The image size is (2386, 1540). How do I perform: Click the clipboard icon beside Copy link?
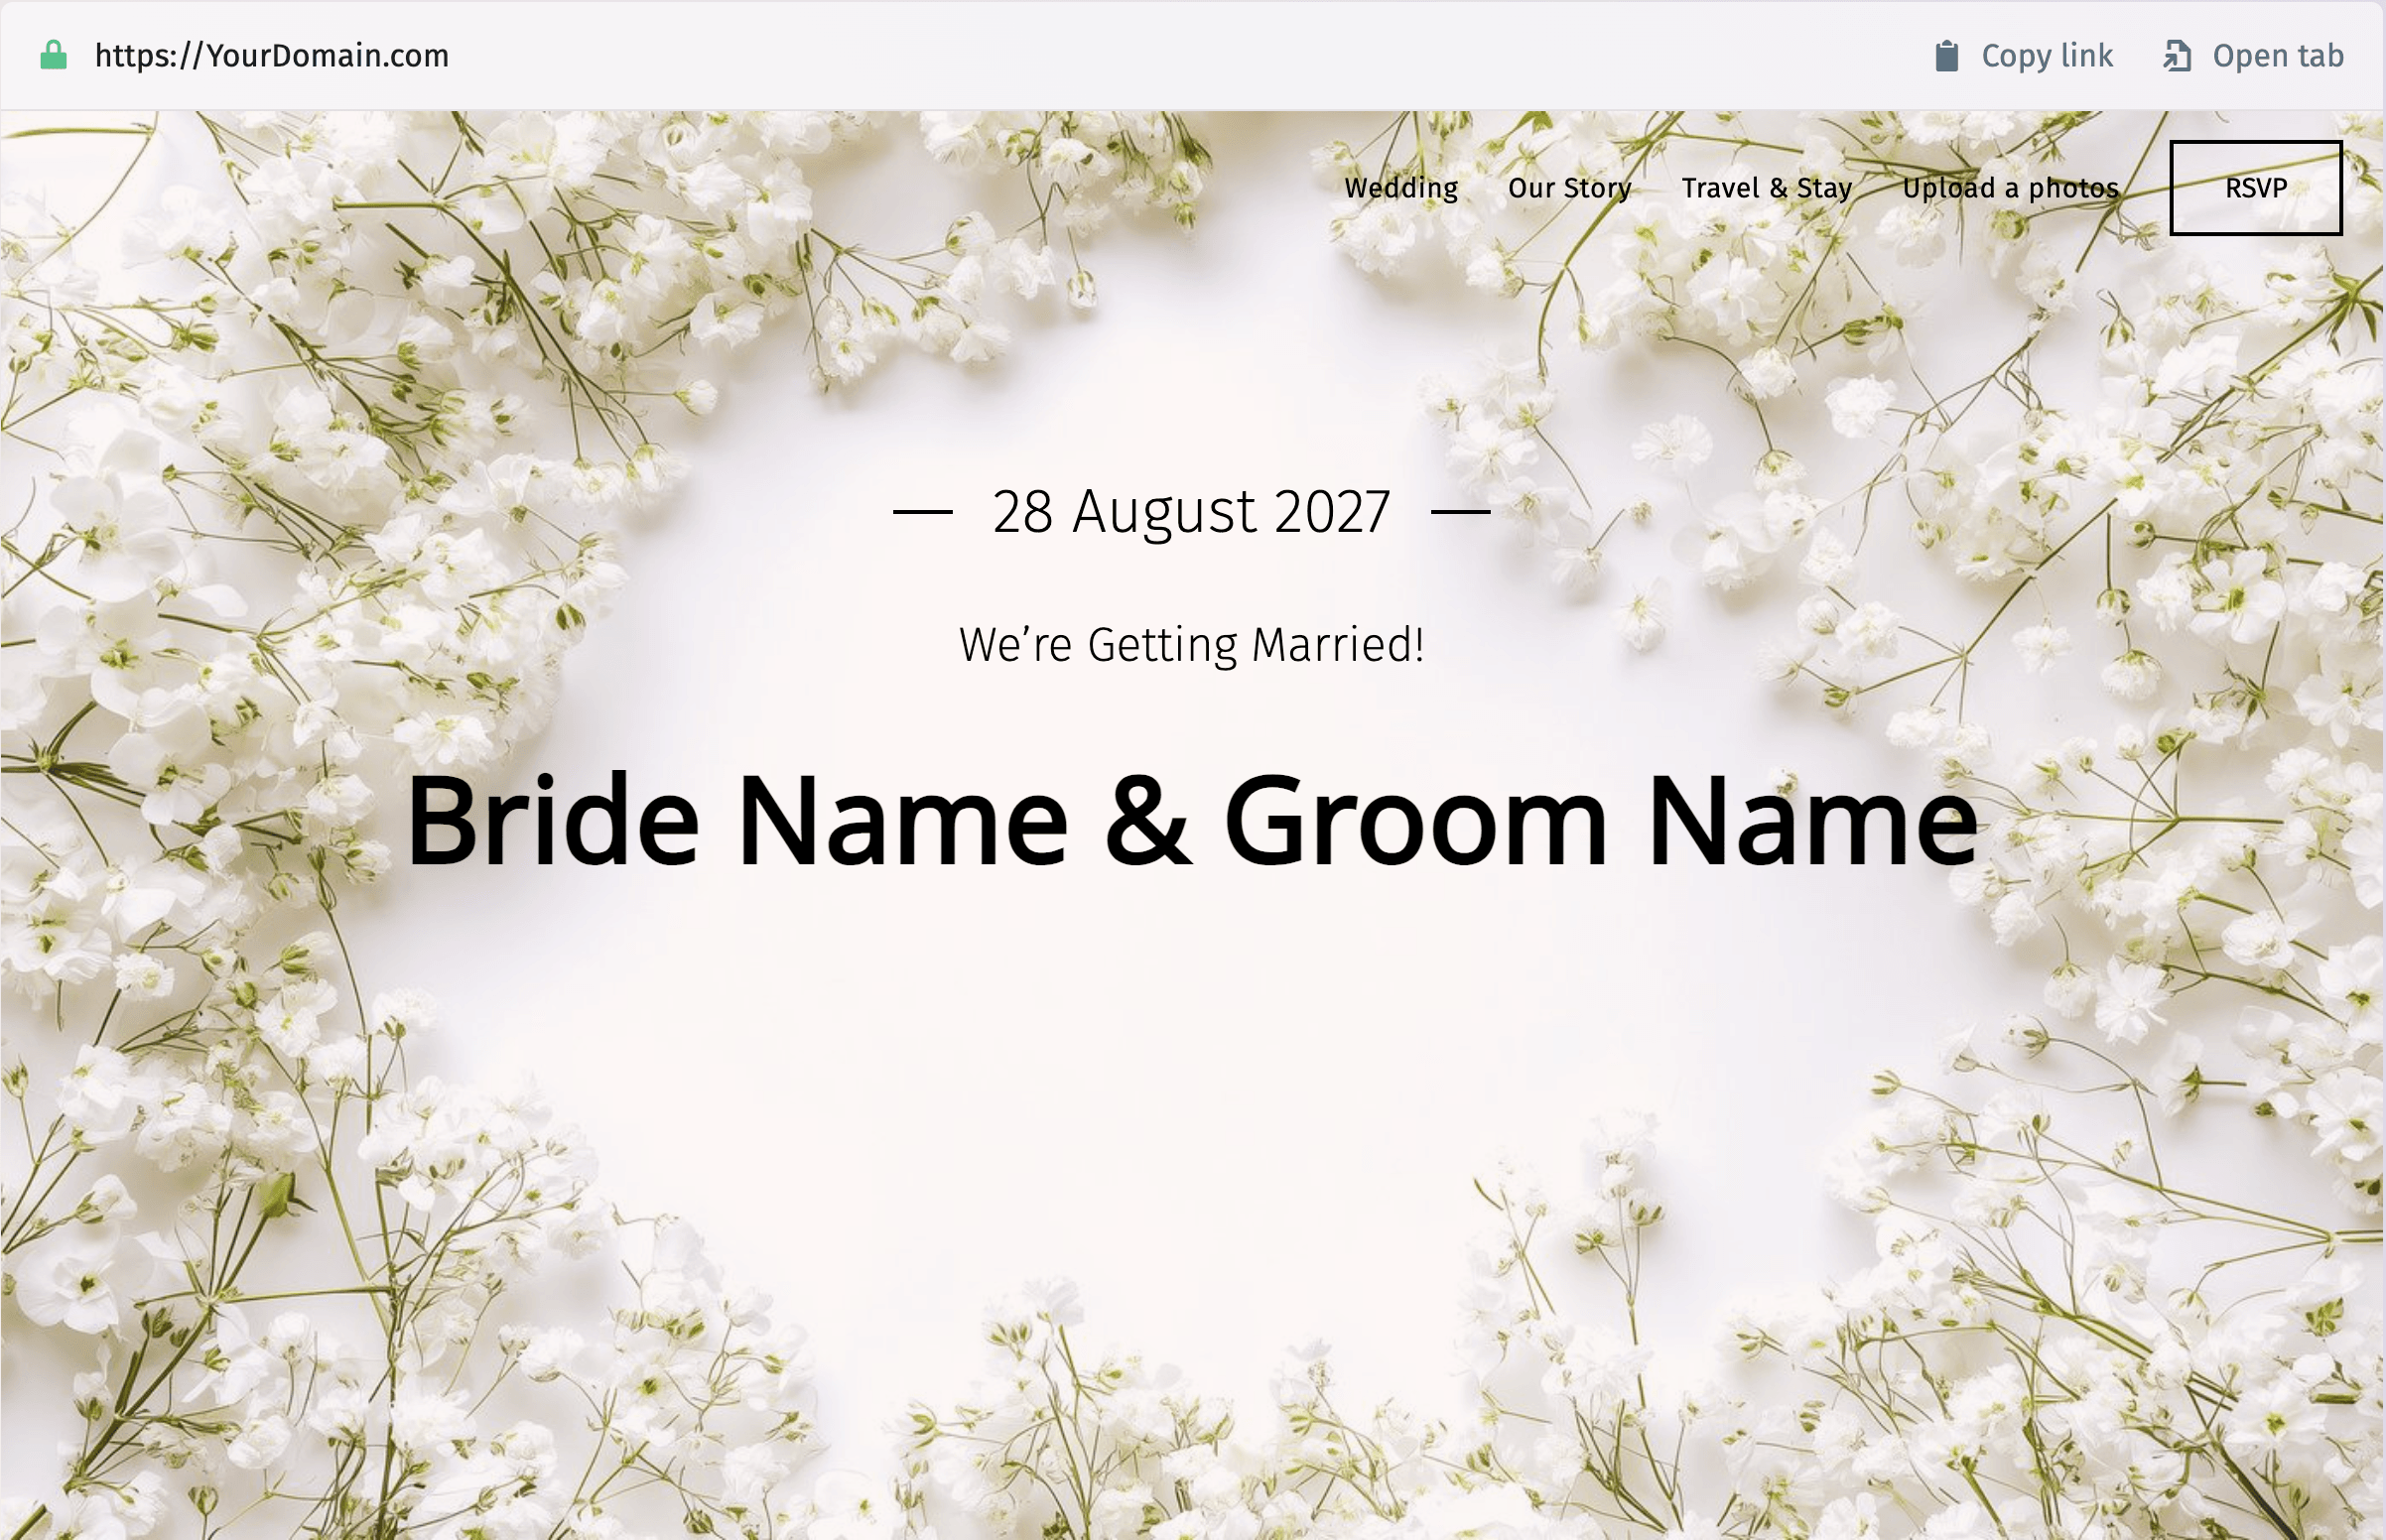[1946, 56]
